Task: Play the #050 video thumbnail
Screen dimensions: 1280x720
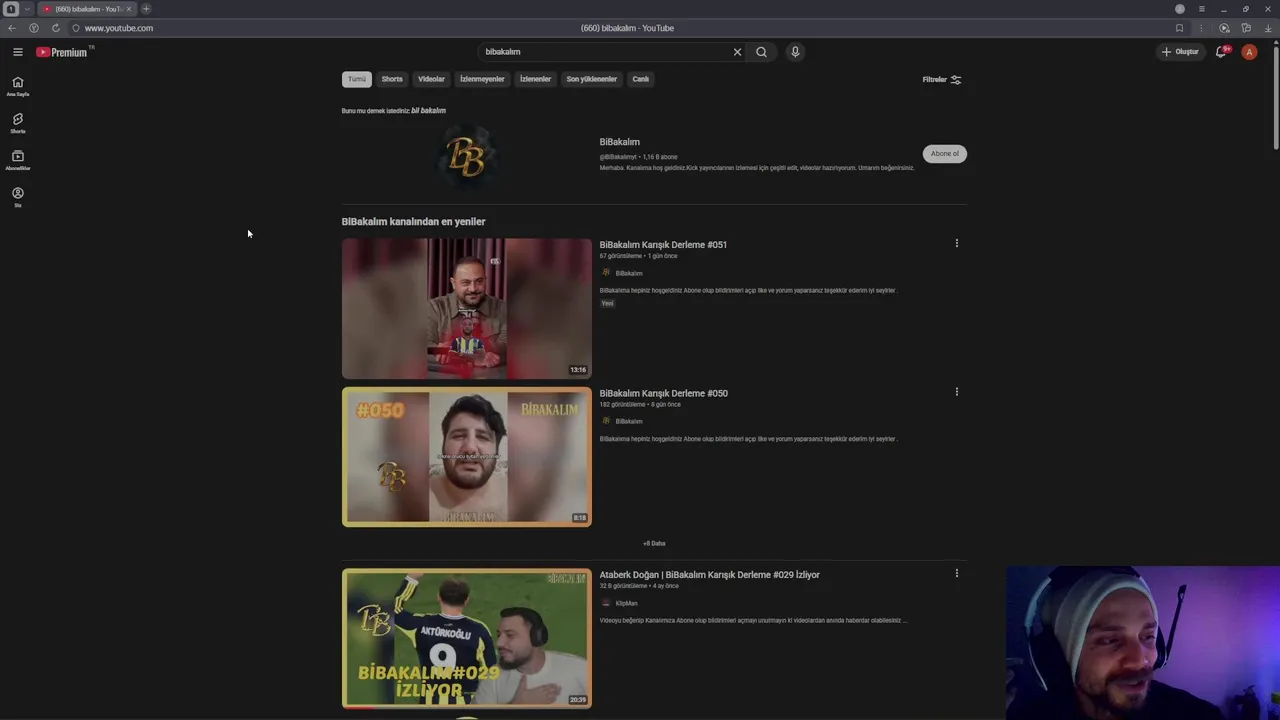Action: [x=466, y=456]
